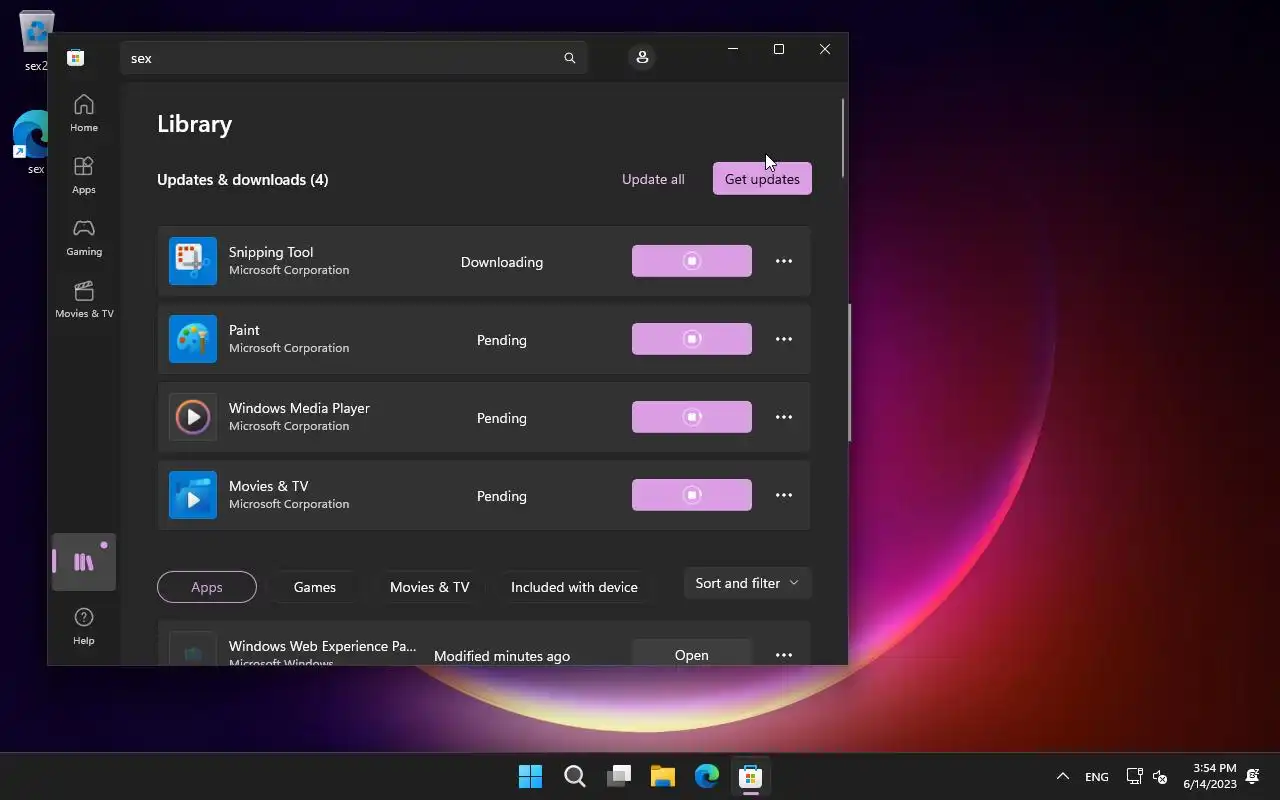
Task: Click the search magnifier icon
Action: tap(570, 58)
